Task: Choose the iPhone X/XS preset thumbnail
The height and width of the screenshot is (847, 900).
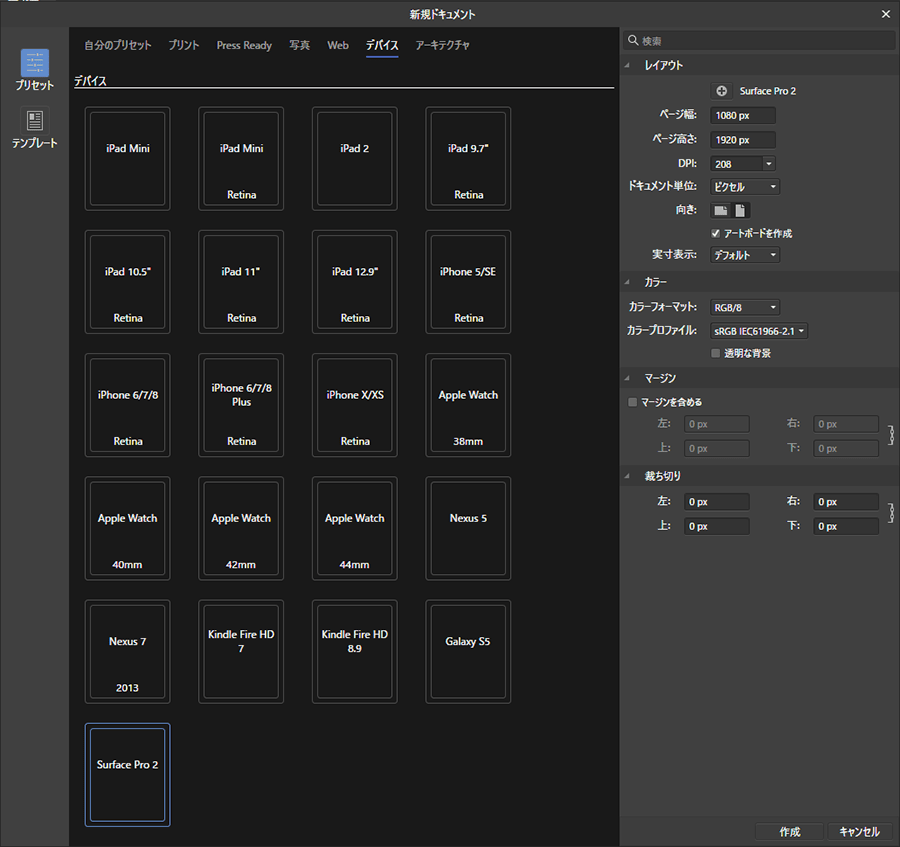Action: click(x=355, y=404)
